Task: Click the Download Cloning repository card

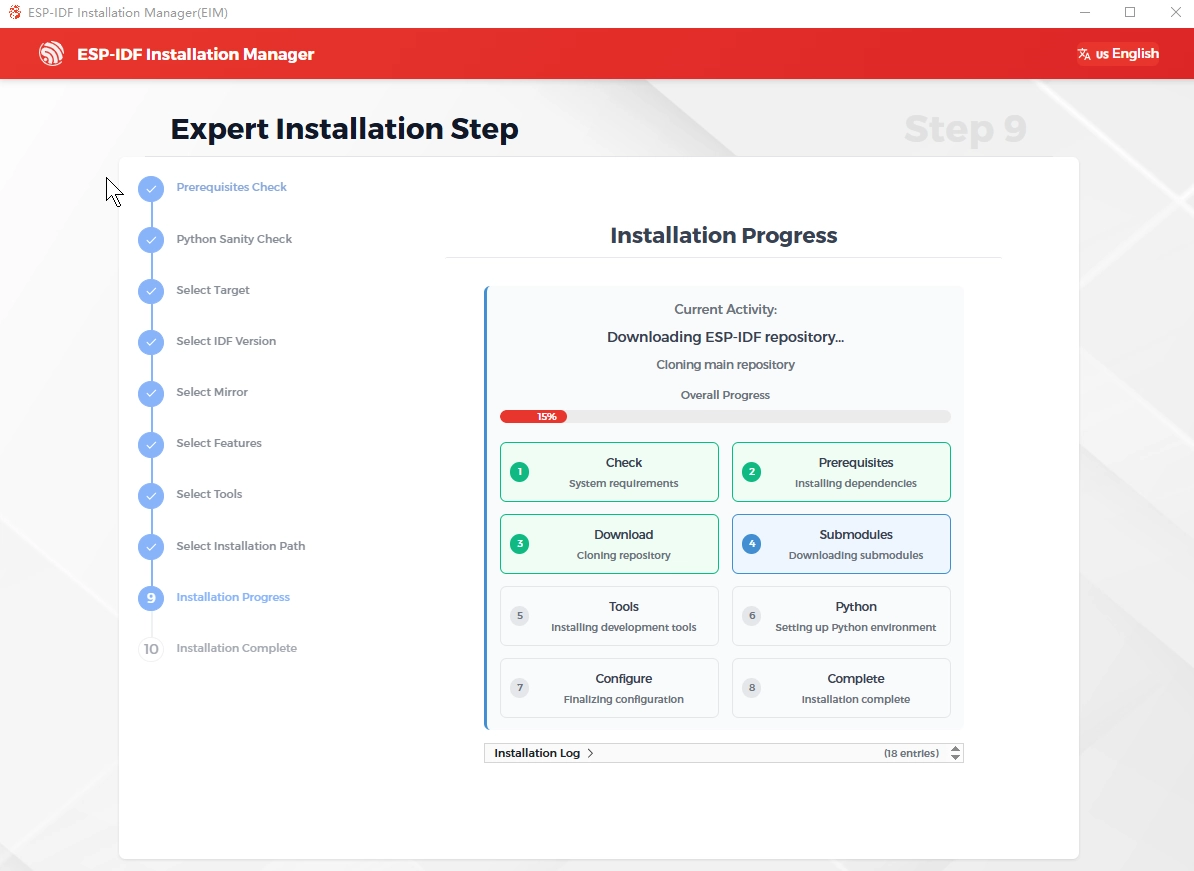Action: pos(609,544)
